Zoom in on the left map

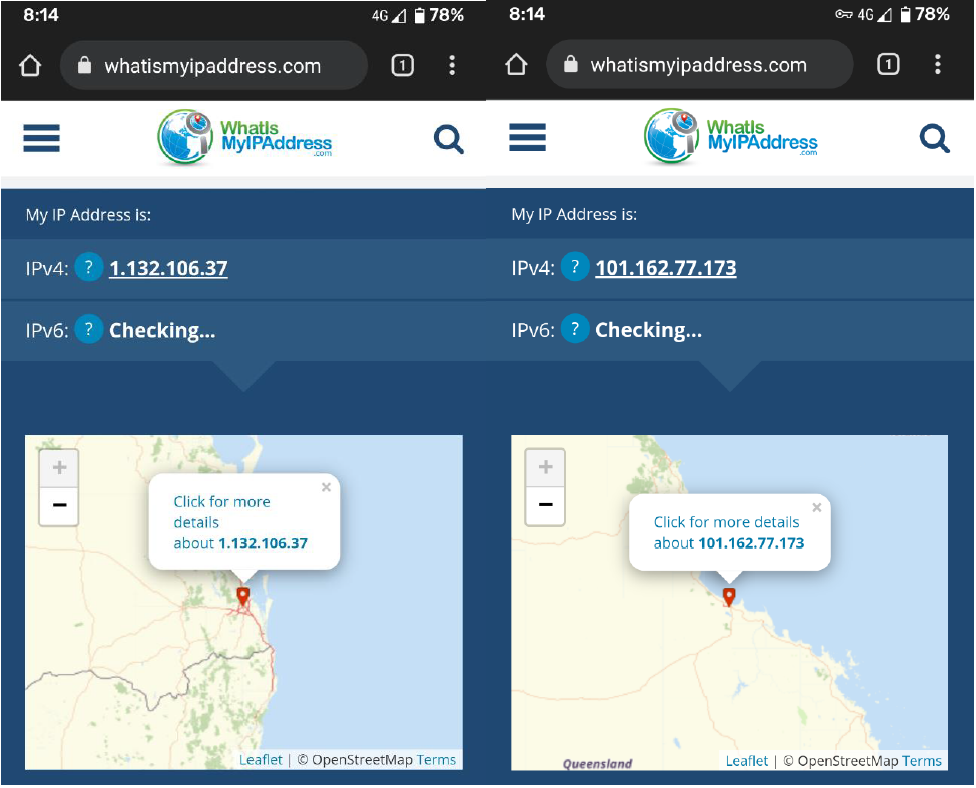click(x=59, y=467)
